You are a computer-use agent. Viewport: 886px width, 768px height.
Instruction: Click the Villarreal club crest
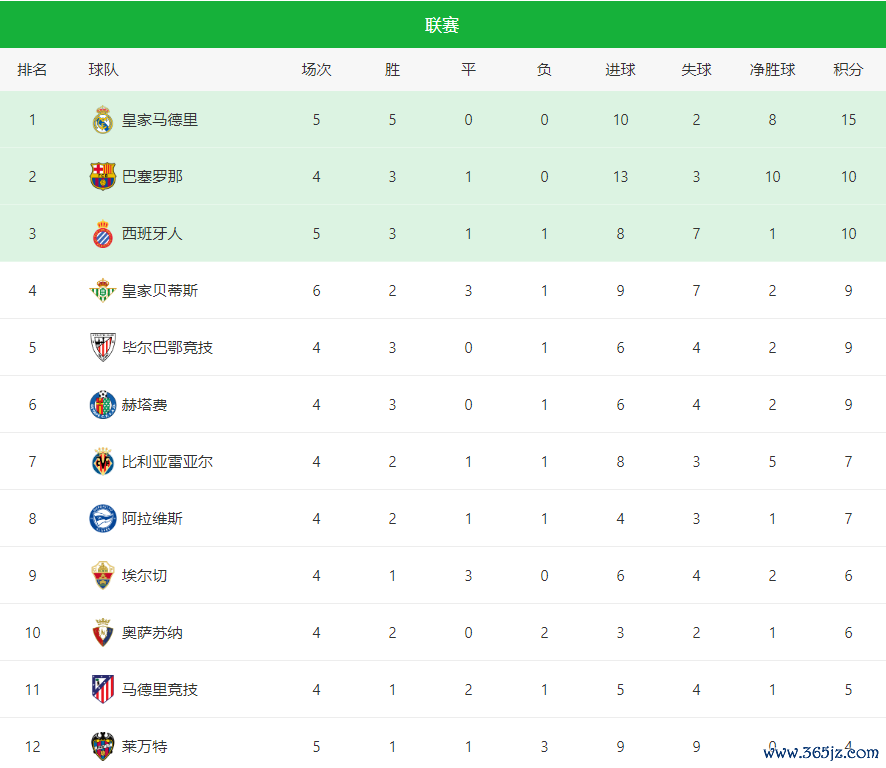tap(103, 462)
